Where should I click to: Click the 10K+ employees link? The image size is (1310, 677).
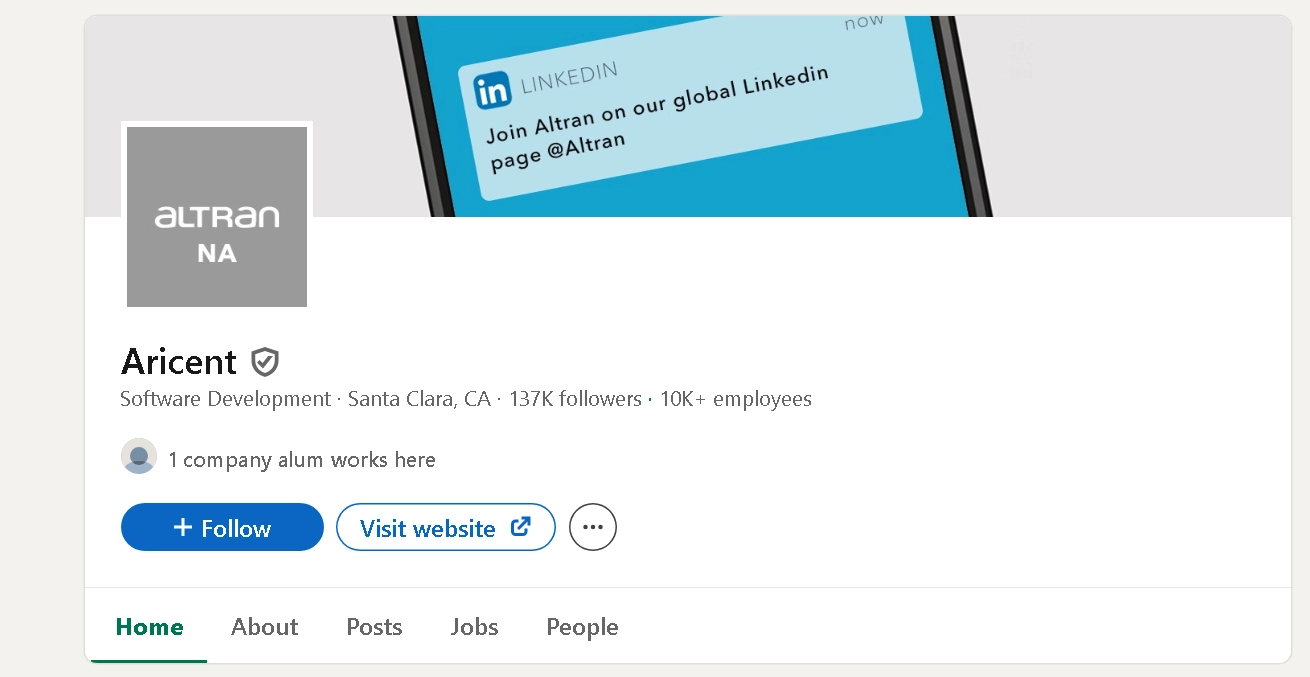(x=735, y=400)
